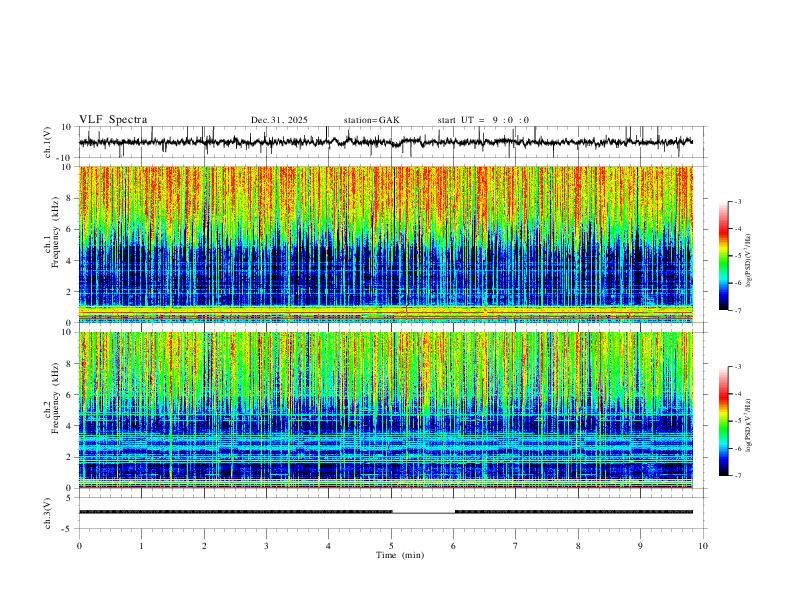Click time axis tick label "4"

click(x=328, y=546)
